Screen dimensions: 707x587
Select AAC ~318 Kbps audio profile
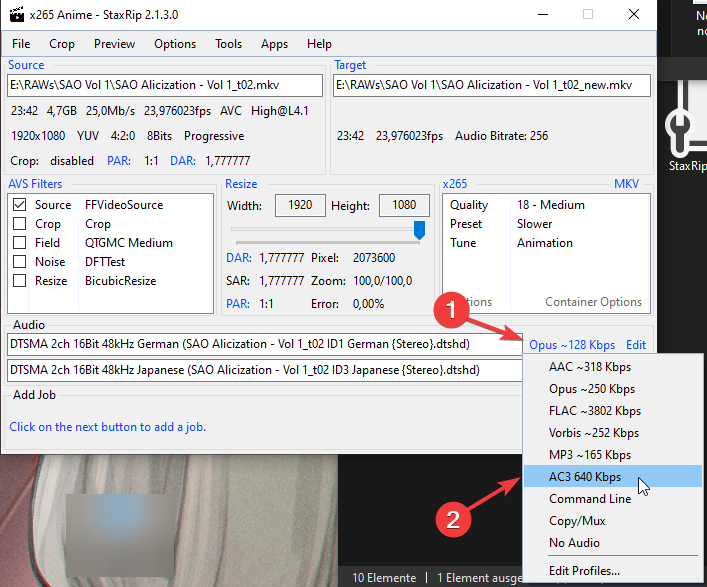click(613, 367)
